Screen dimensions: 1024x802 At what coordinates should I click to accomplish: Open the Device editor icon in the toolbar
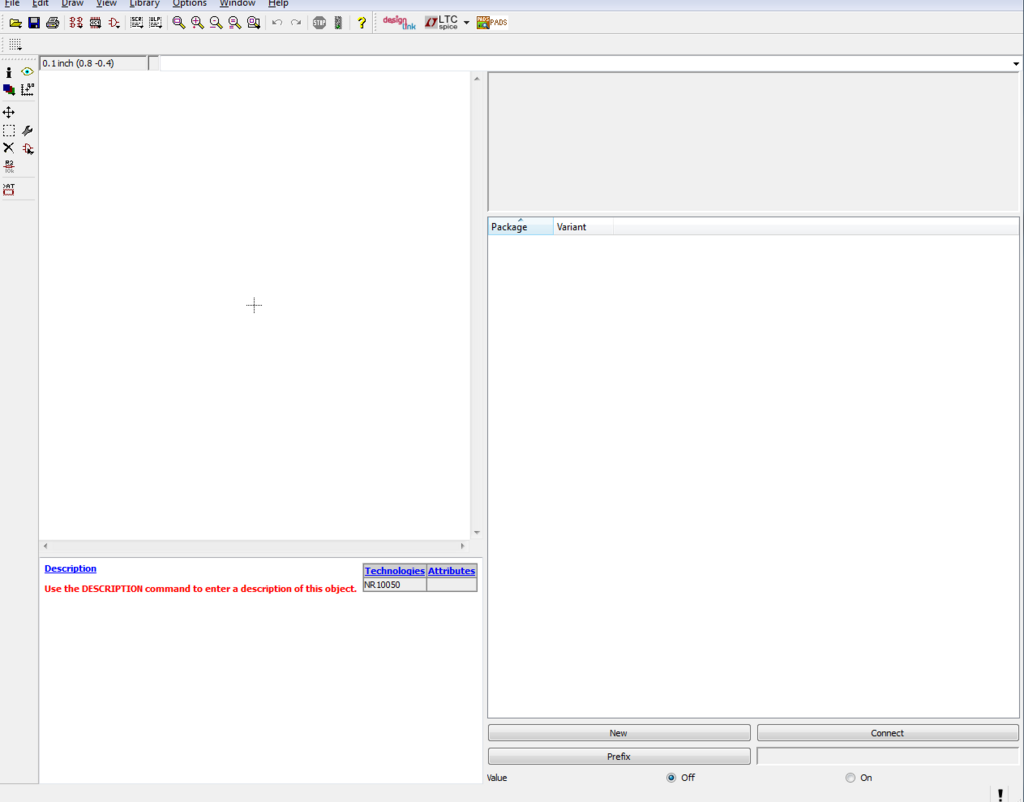76,23
